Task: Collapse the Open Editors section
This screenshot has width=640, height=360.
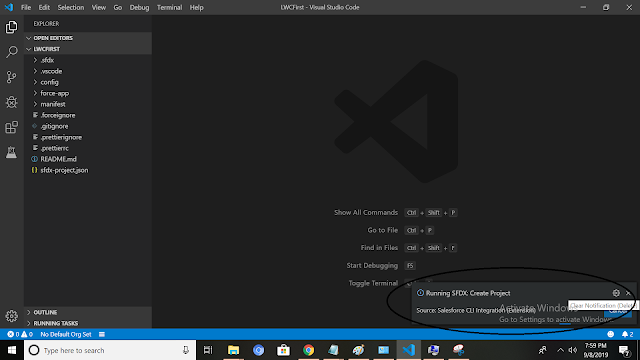Action: (x=88, y=38)
